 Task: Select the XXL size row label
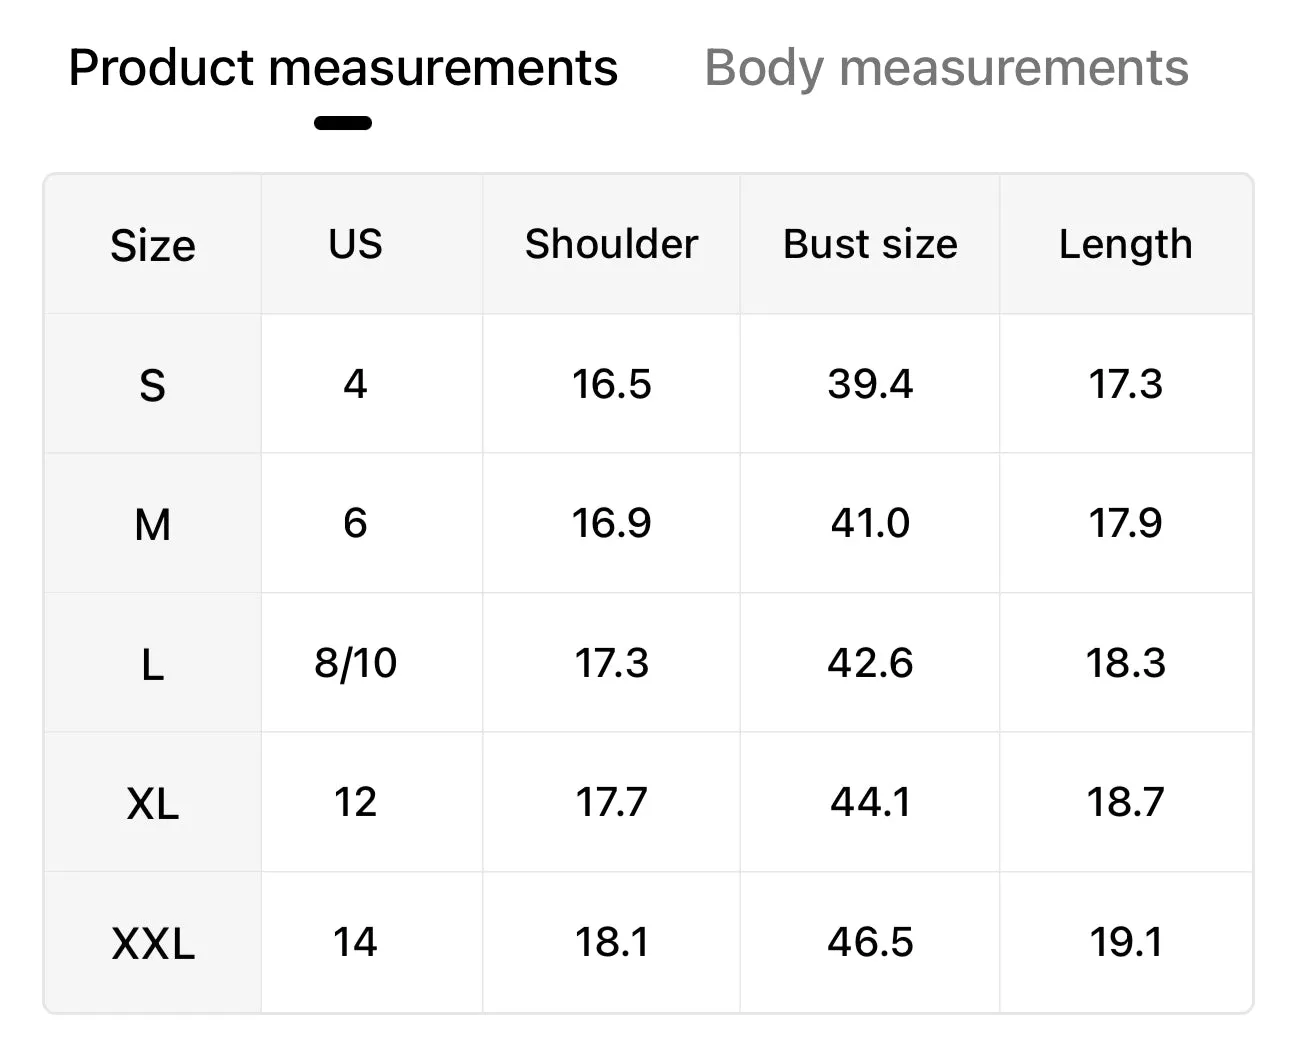tap(153, 942)
